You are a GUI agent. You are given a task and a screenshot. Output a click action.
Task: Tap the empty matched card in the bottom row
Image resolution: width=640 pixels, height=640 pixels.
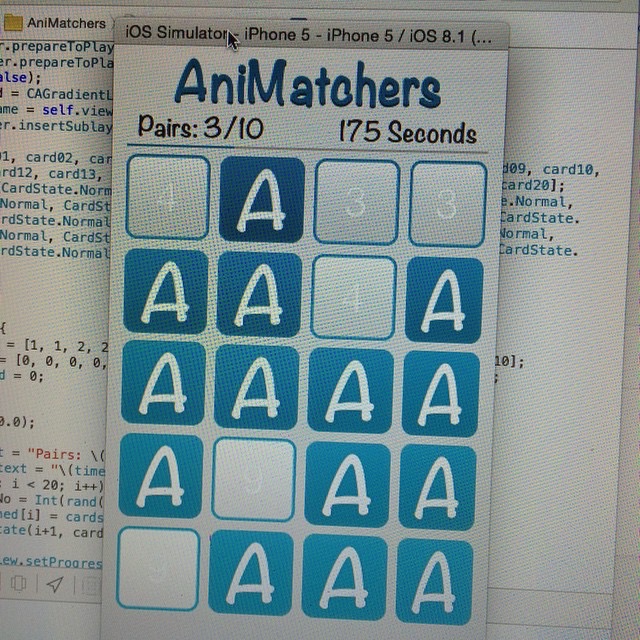click(x=158, y=569)
